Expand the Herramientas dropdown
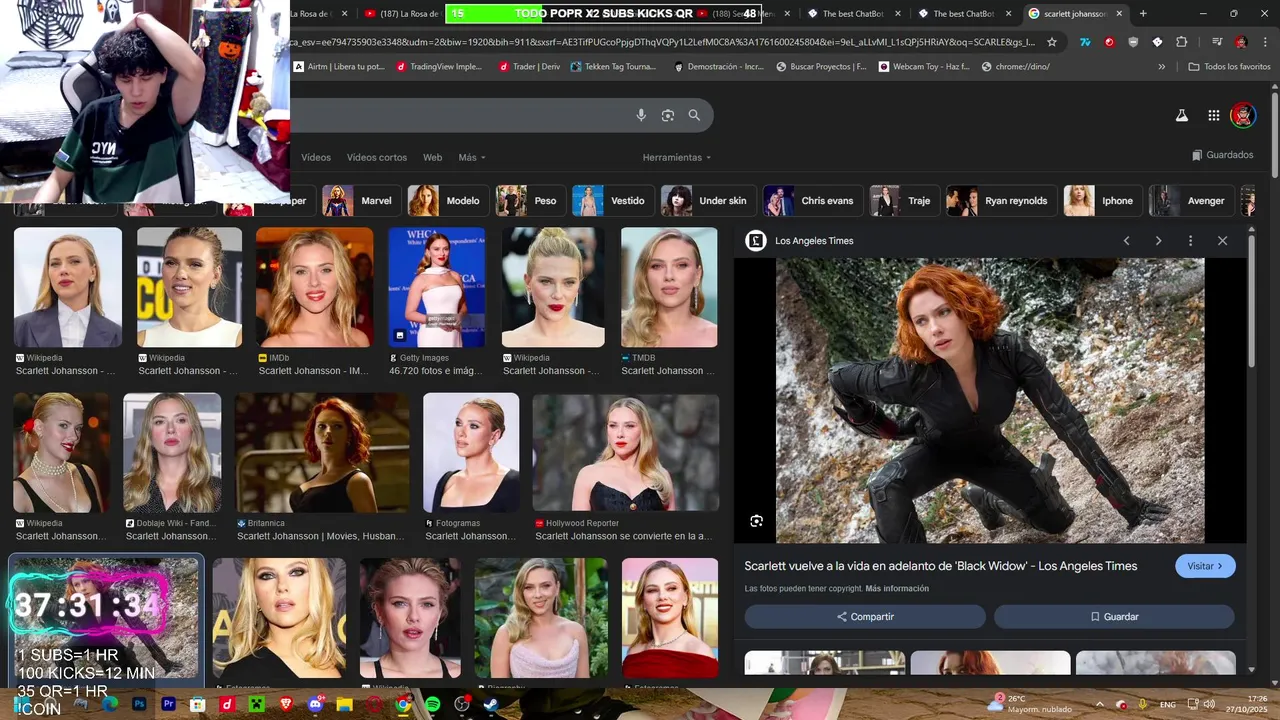Image resolution: width=1280 pixels, height=720 pixels. coord(677,157)
